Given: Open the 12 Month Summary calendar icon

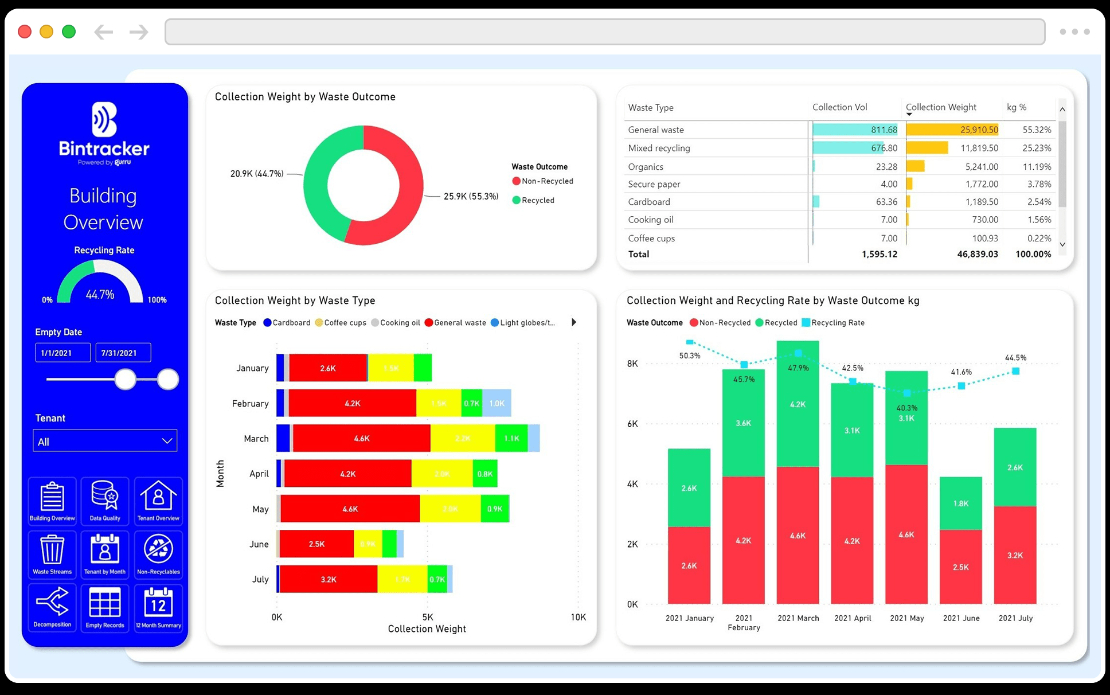Looking at the screenshot, I should [158, 608].
